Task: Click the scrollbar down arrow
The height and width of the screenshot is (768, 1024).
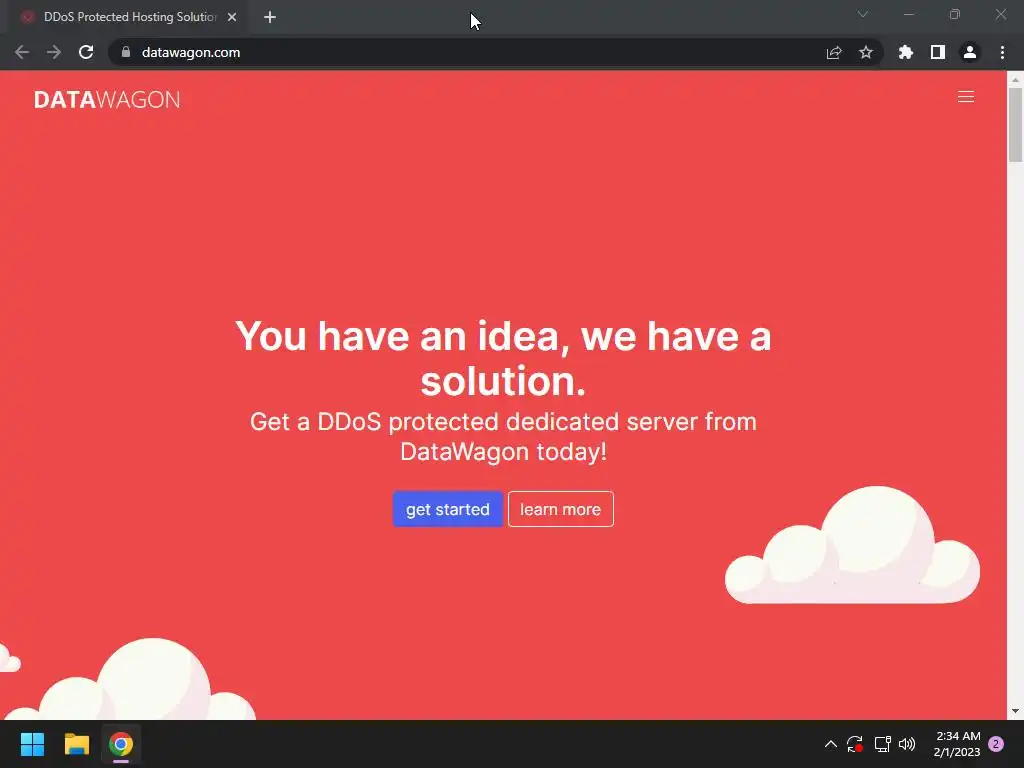Action: click(1015, 711)
